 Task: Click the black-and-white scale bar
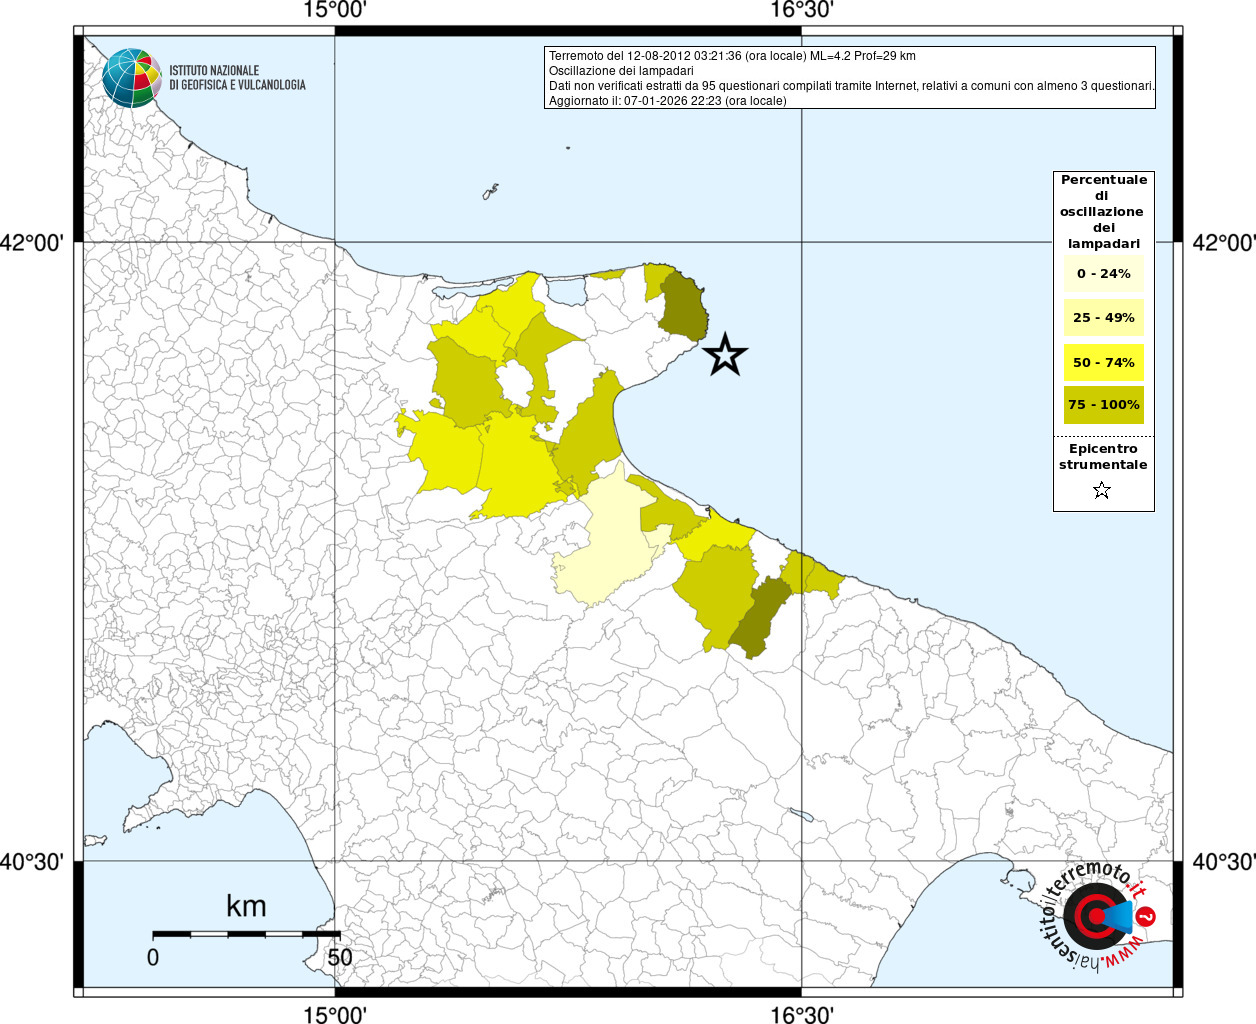[x=246, y=934]
